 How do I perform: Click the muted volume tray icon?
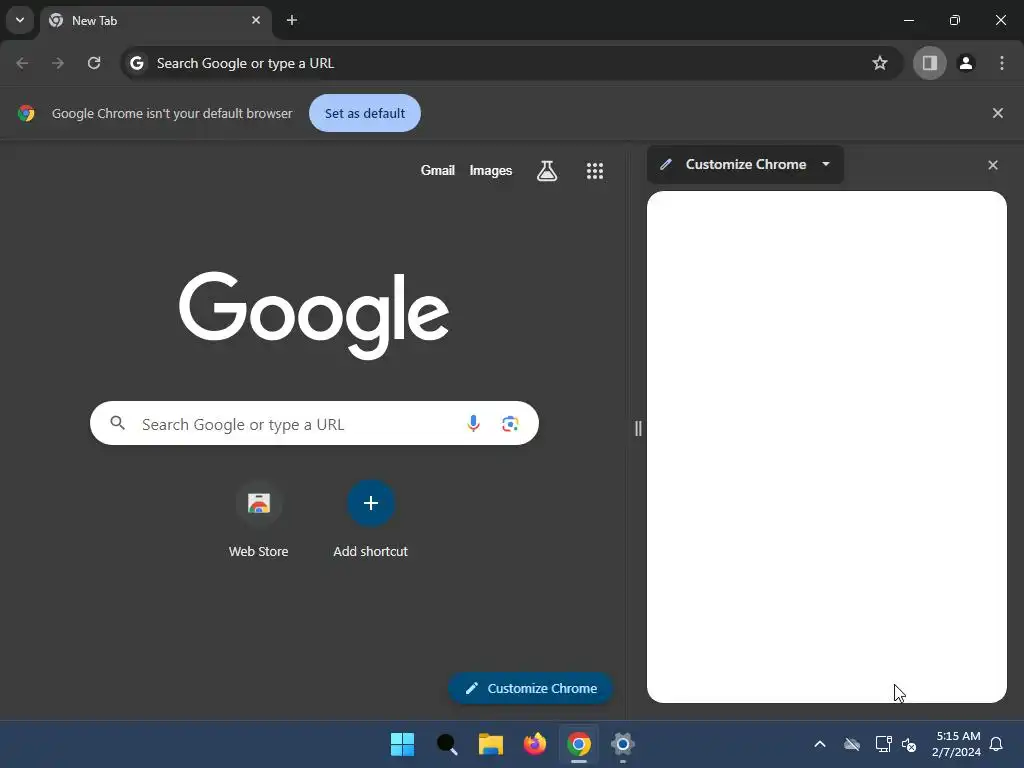click(909, 744)
